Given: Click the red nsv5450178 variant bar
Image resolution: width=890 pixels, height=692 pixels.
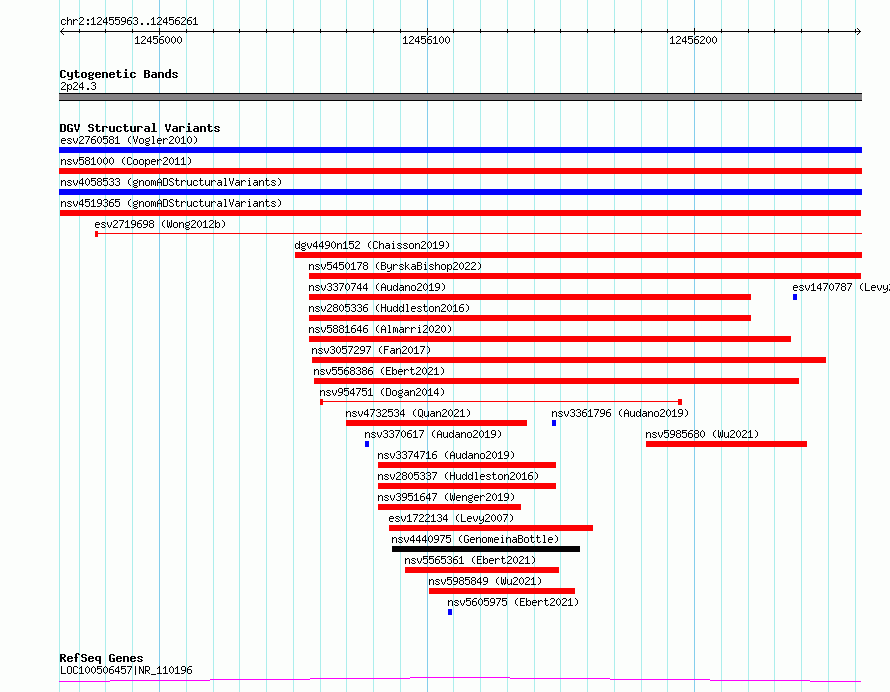Looking at the screenshot, I should coord(585,276).
